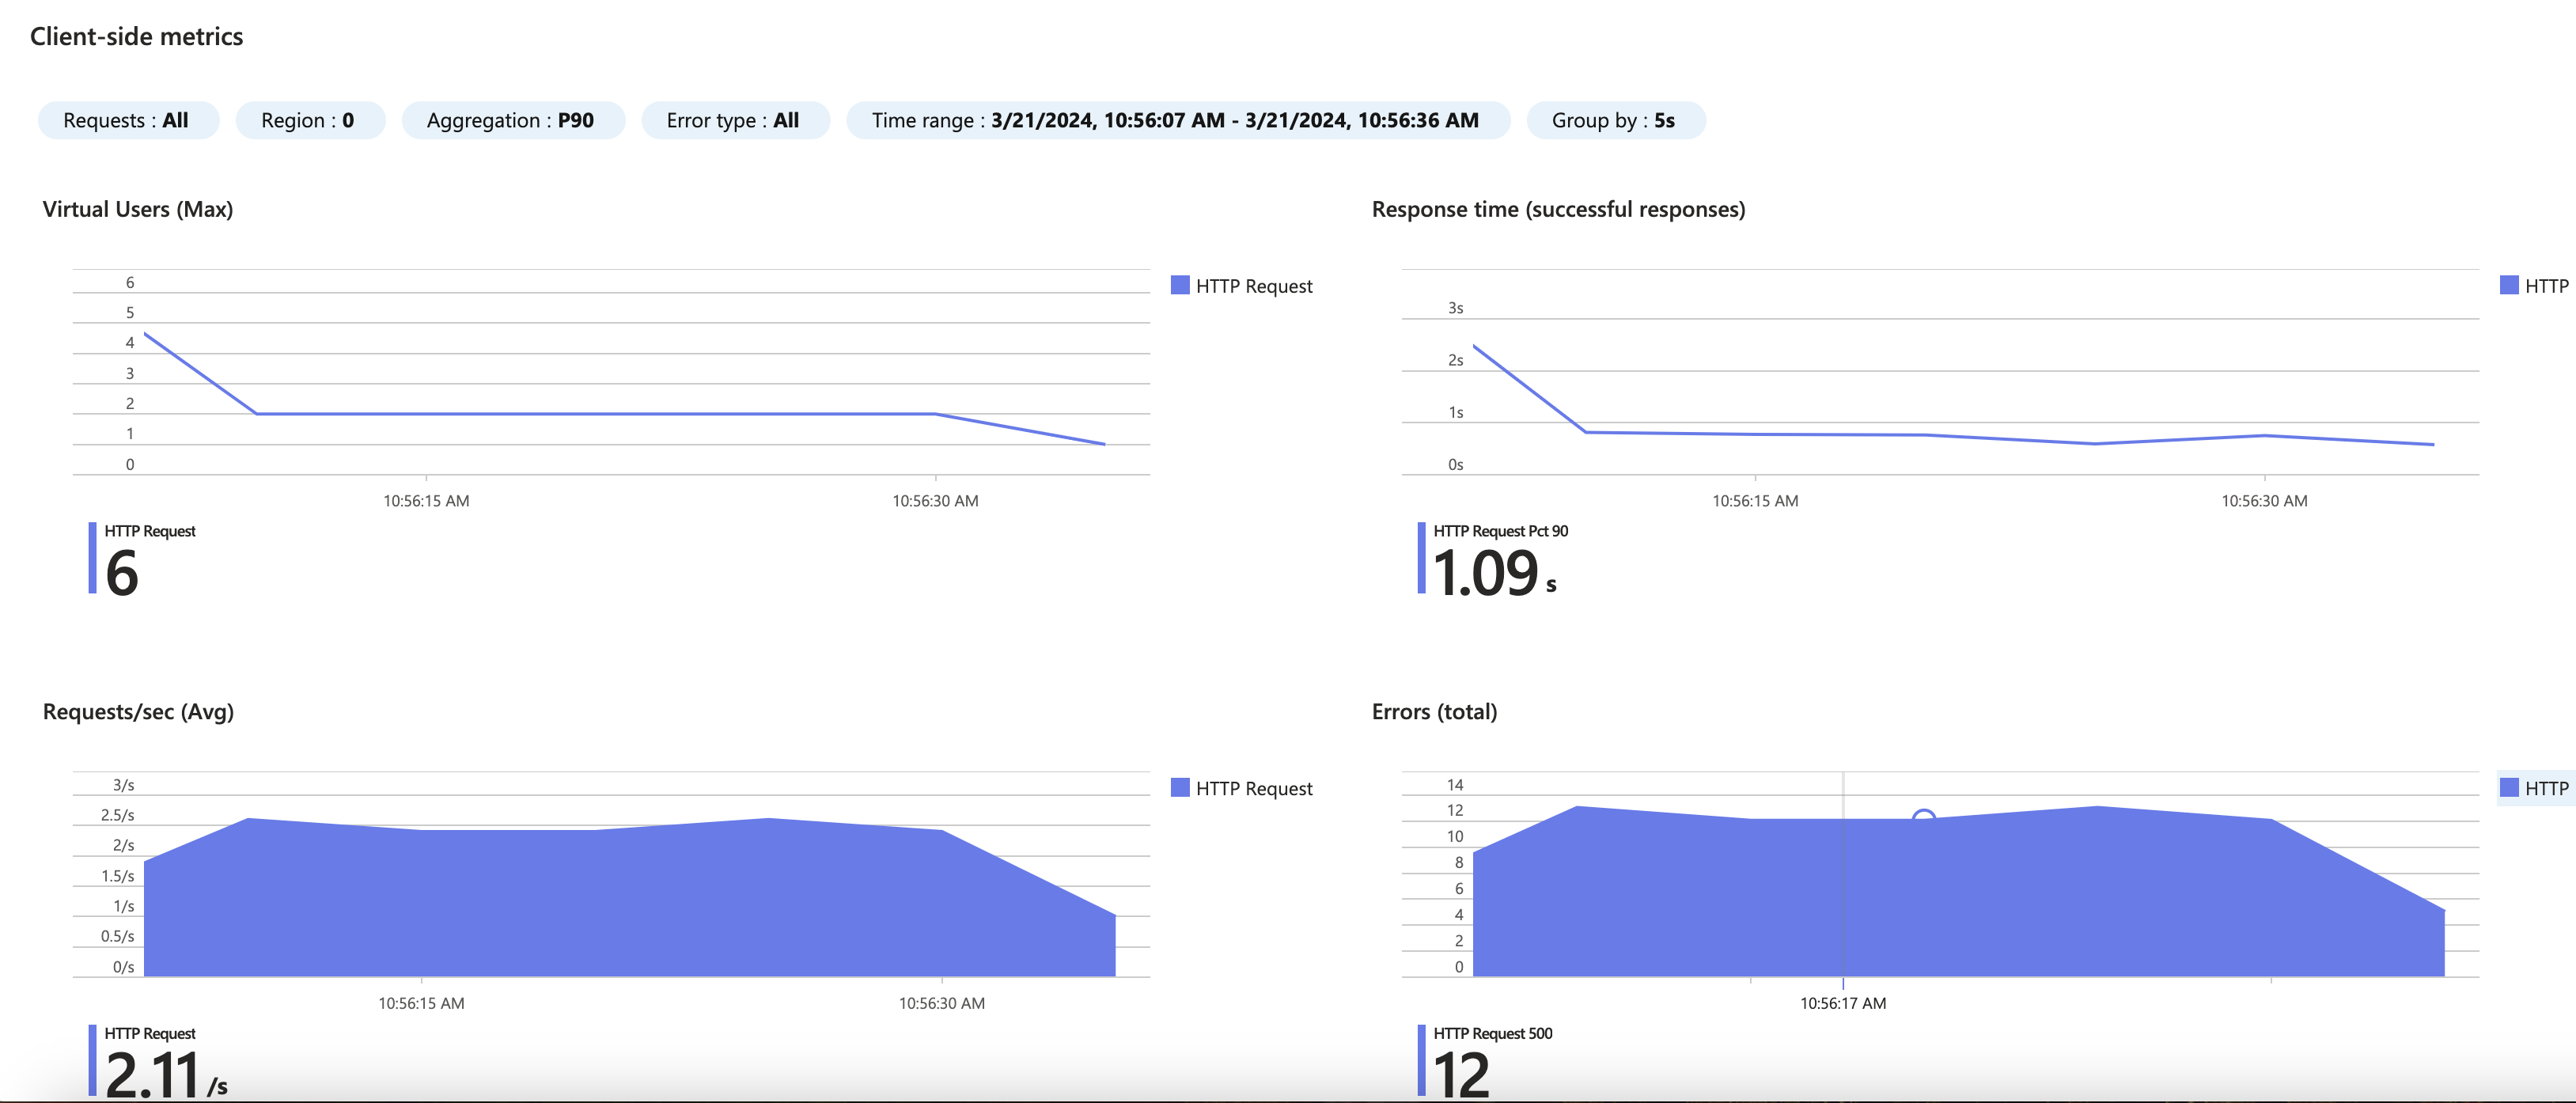Edit the Time range filter pill

click(x=1175, y=120)
